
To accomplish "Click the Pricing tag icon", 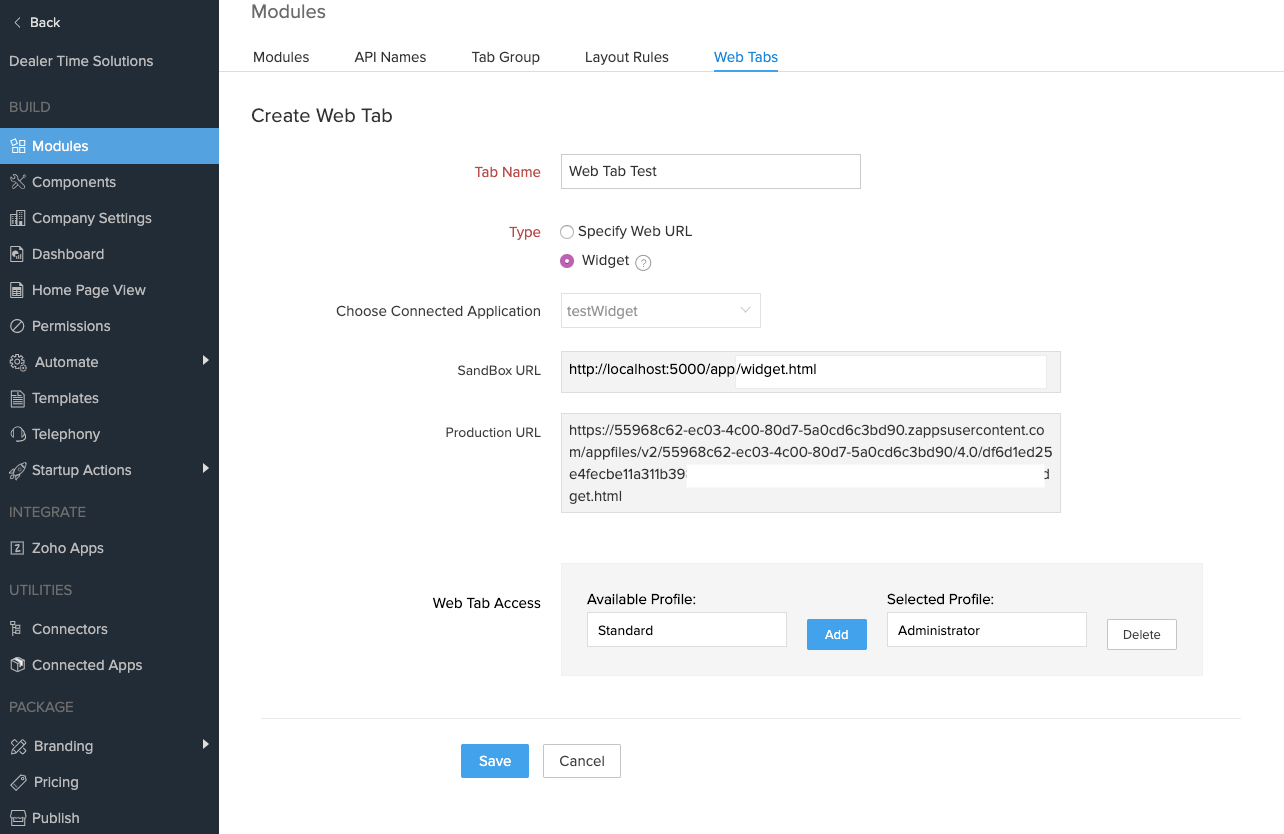I will tap(17, 782).
